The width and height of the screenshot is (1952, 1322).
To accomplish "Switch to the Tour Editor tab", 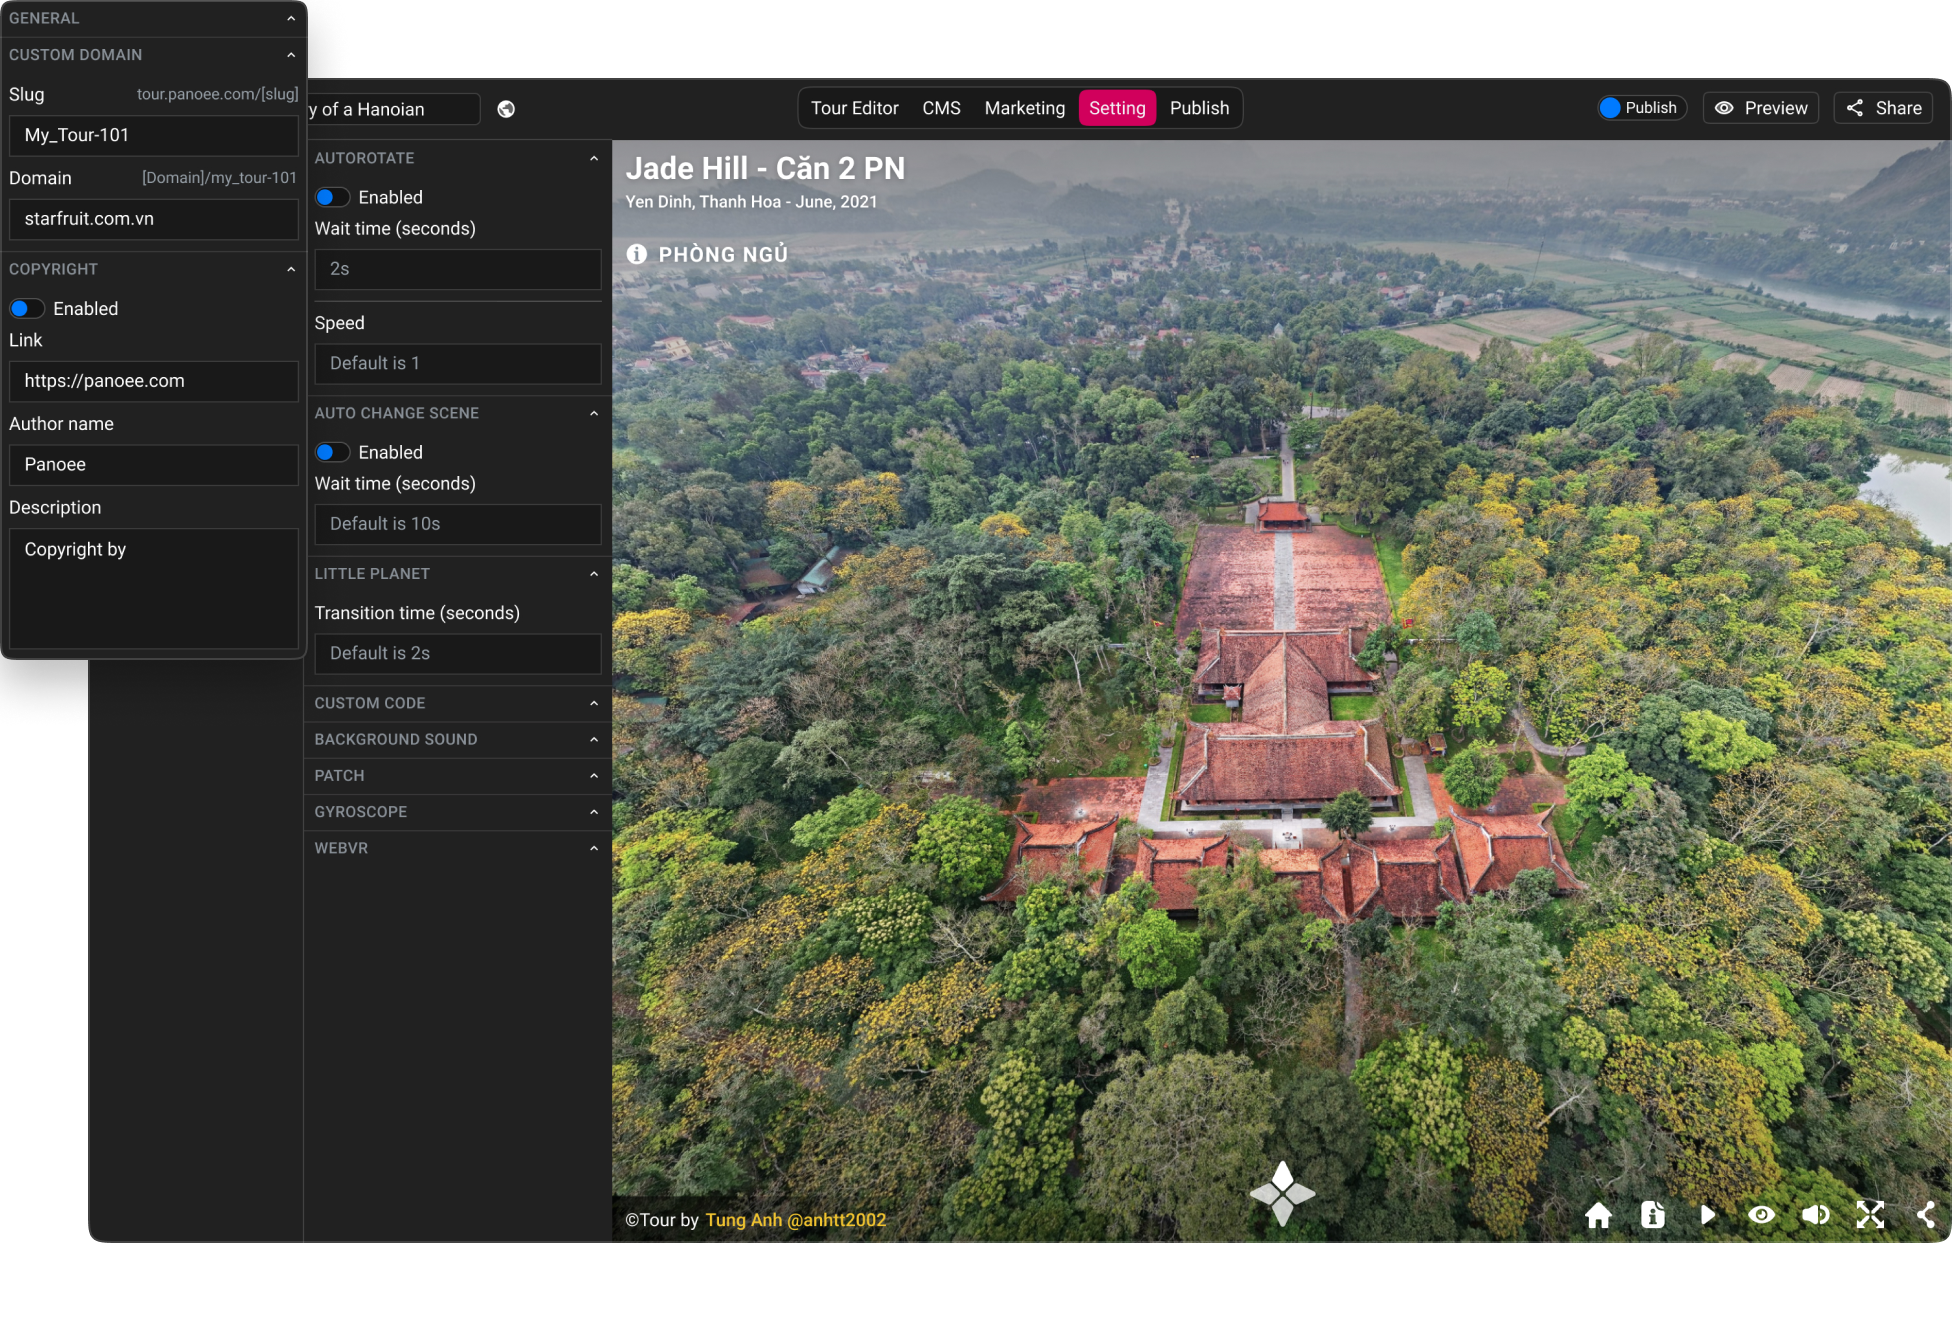I will [x=857, y=108].
